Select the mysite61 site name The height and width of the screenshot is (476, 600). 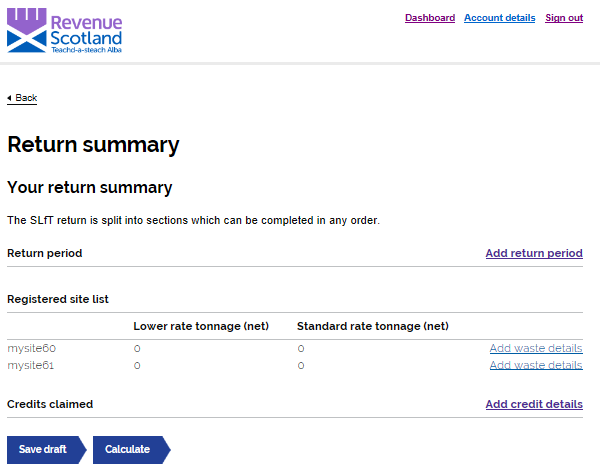(31, 365)
